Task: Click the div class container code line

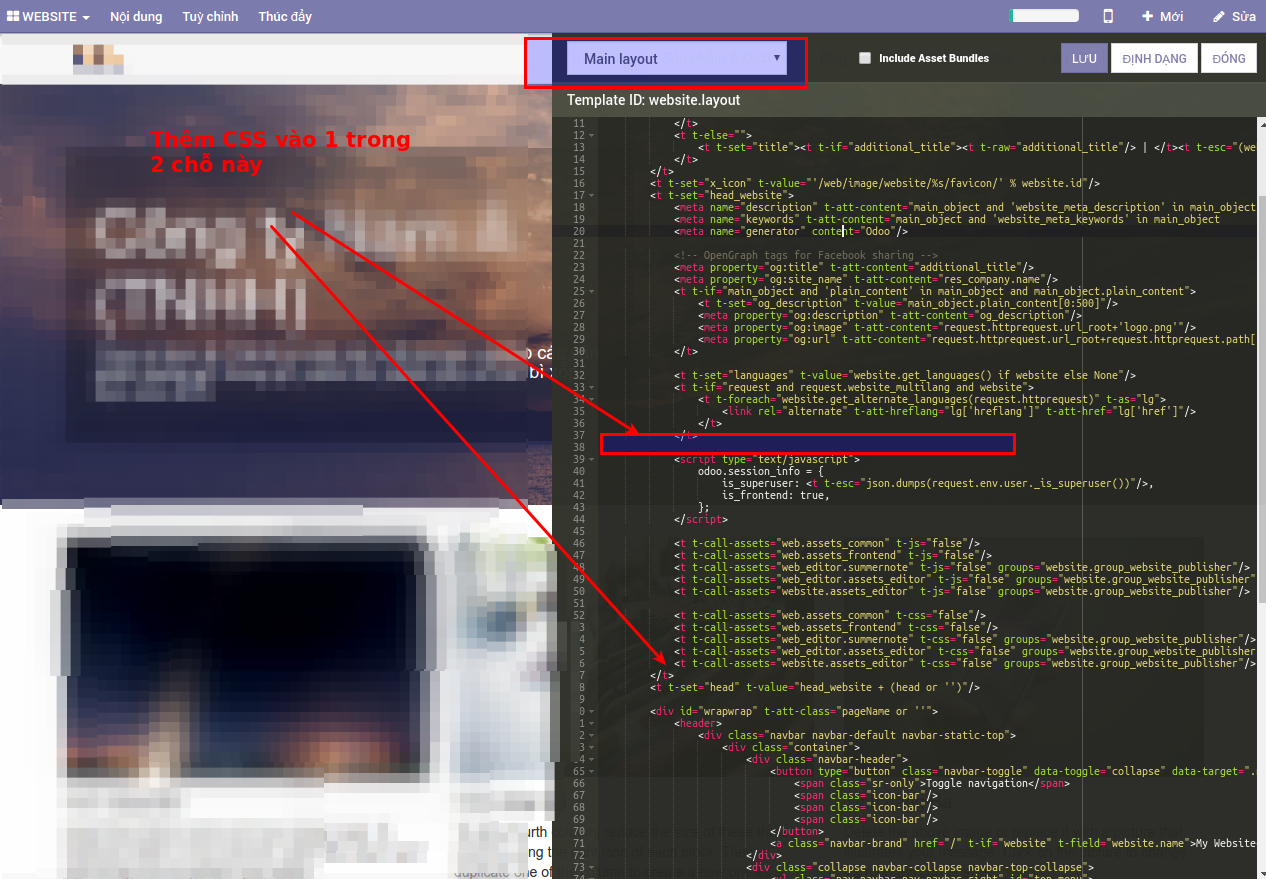Action: coord(791,747)
